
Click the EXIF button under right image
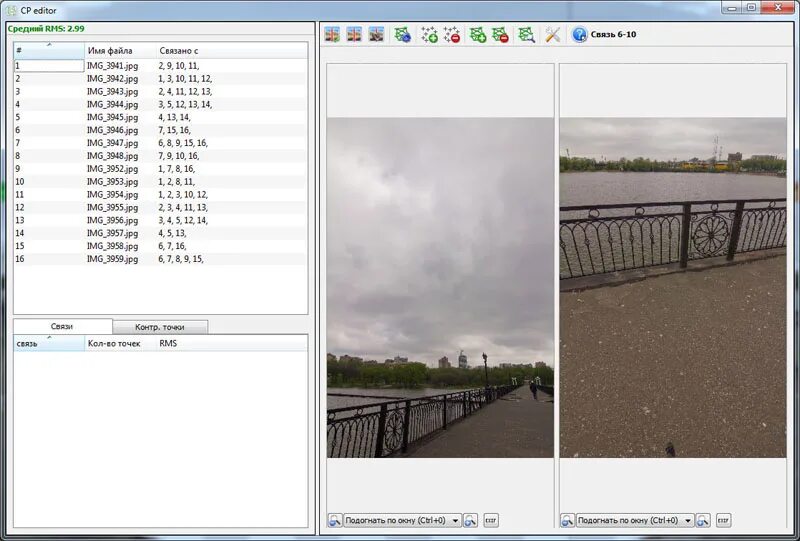pyautogui.click(x=723, y=521)
